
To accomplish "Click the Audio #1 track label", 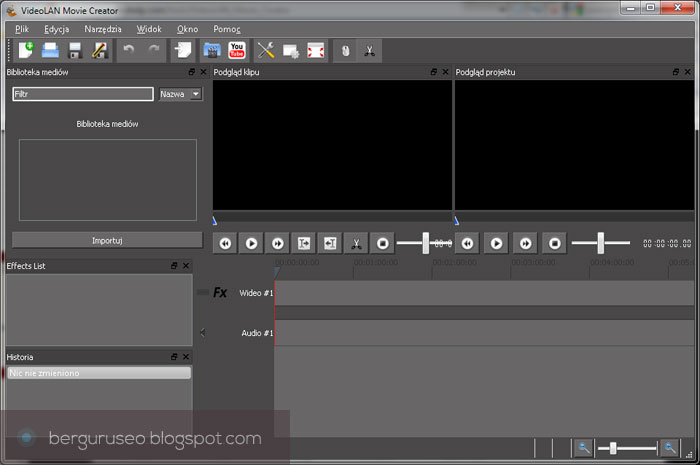I will click(257, 333).
